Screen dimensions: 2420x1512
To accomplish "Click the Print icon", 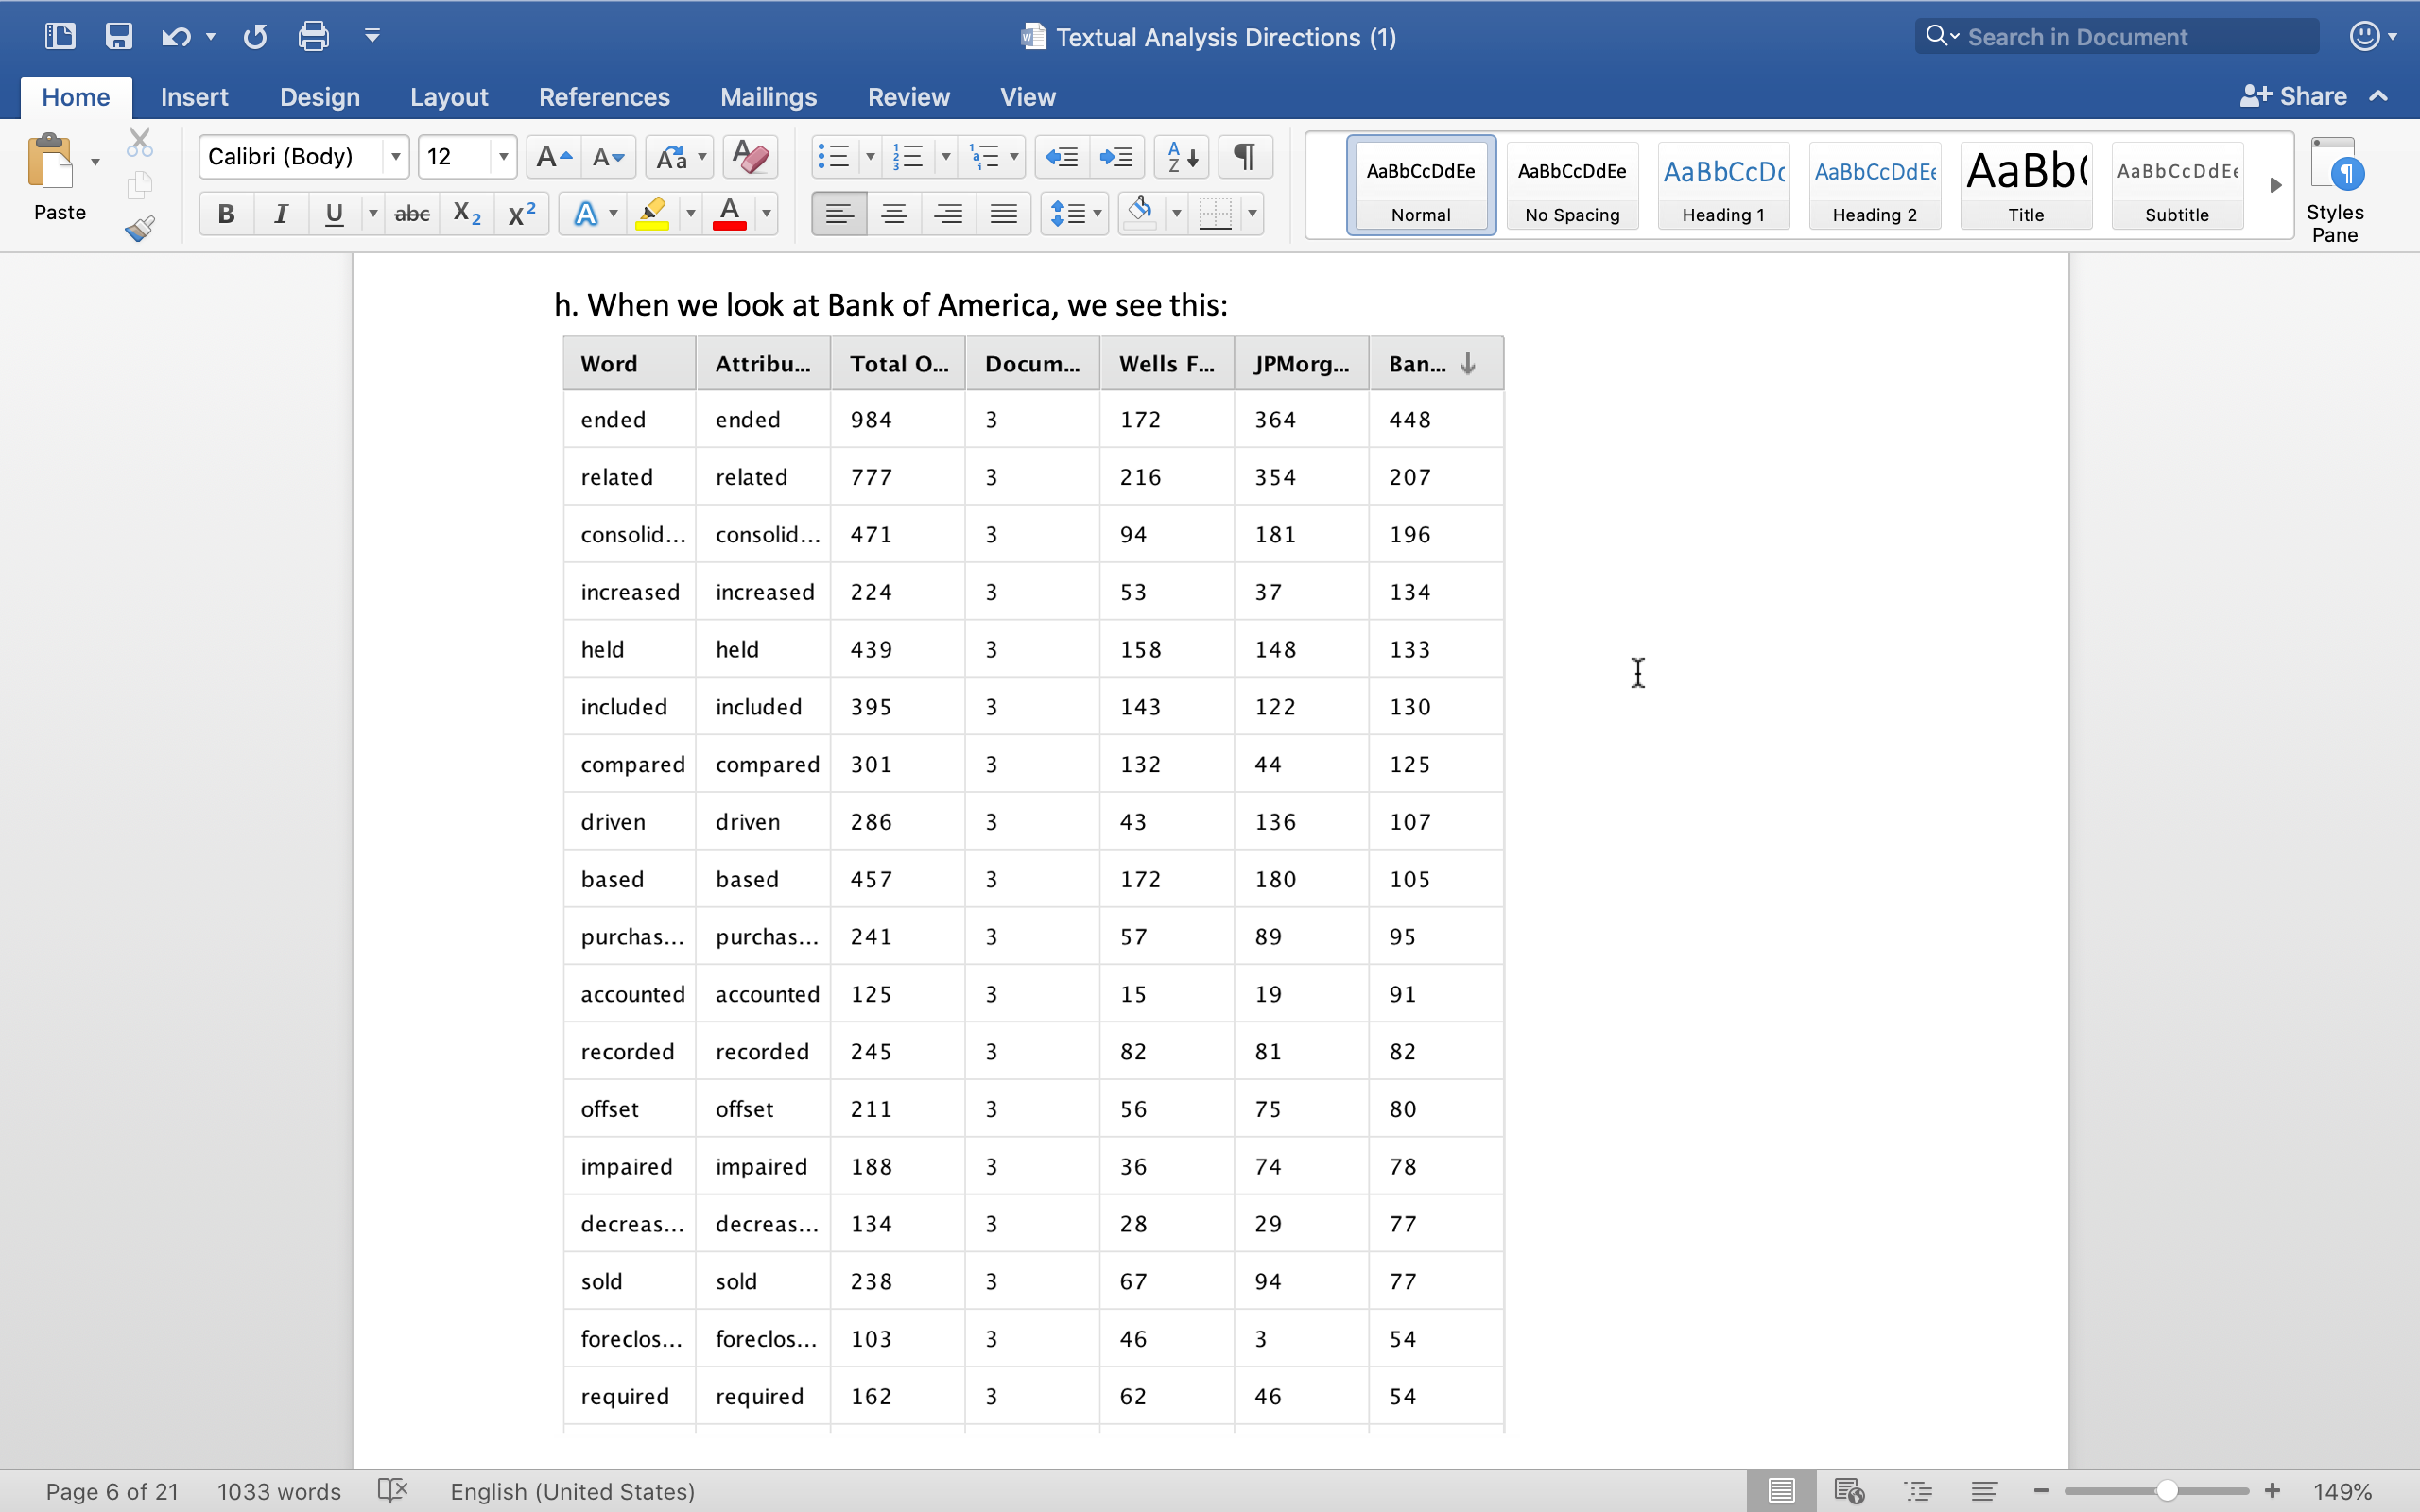I will click(x=312, y=36).
